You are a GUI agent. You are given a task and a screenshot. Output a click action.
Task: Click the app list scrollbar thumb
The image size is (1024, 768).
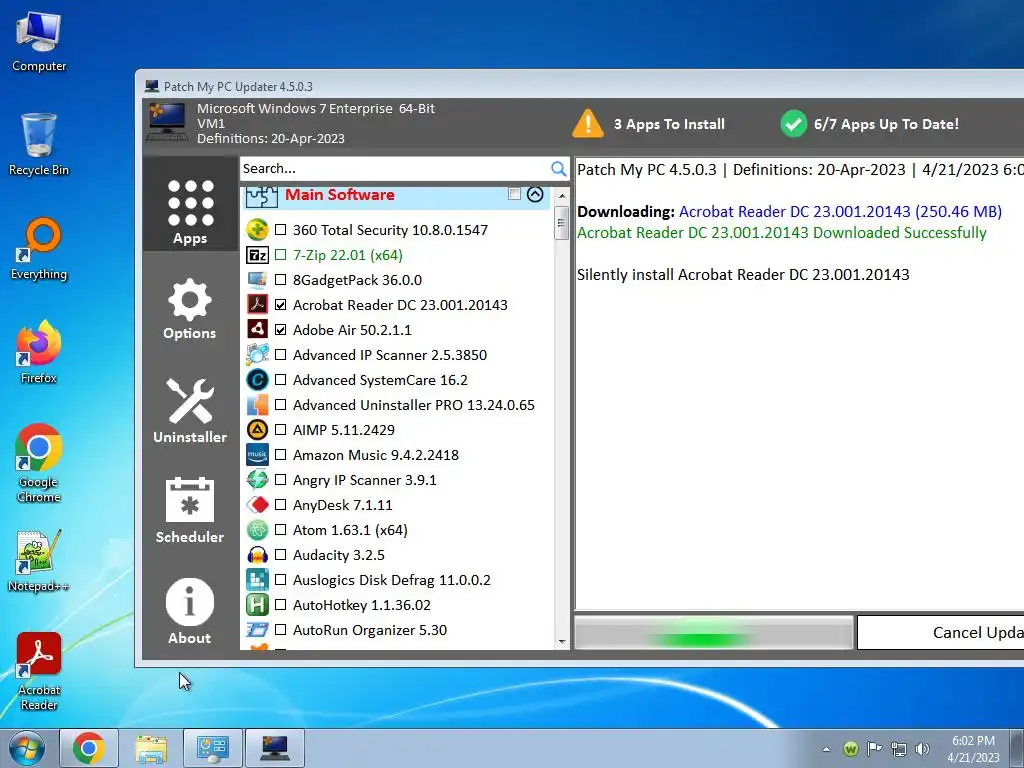tap(562, 223)
